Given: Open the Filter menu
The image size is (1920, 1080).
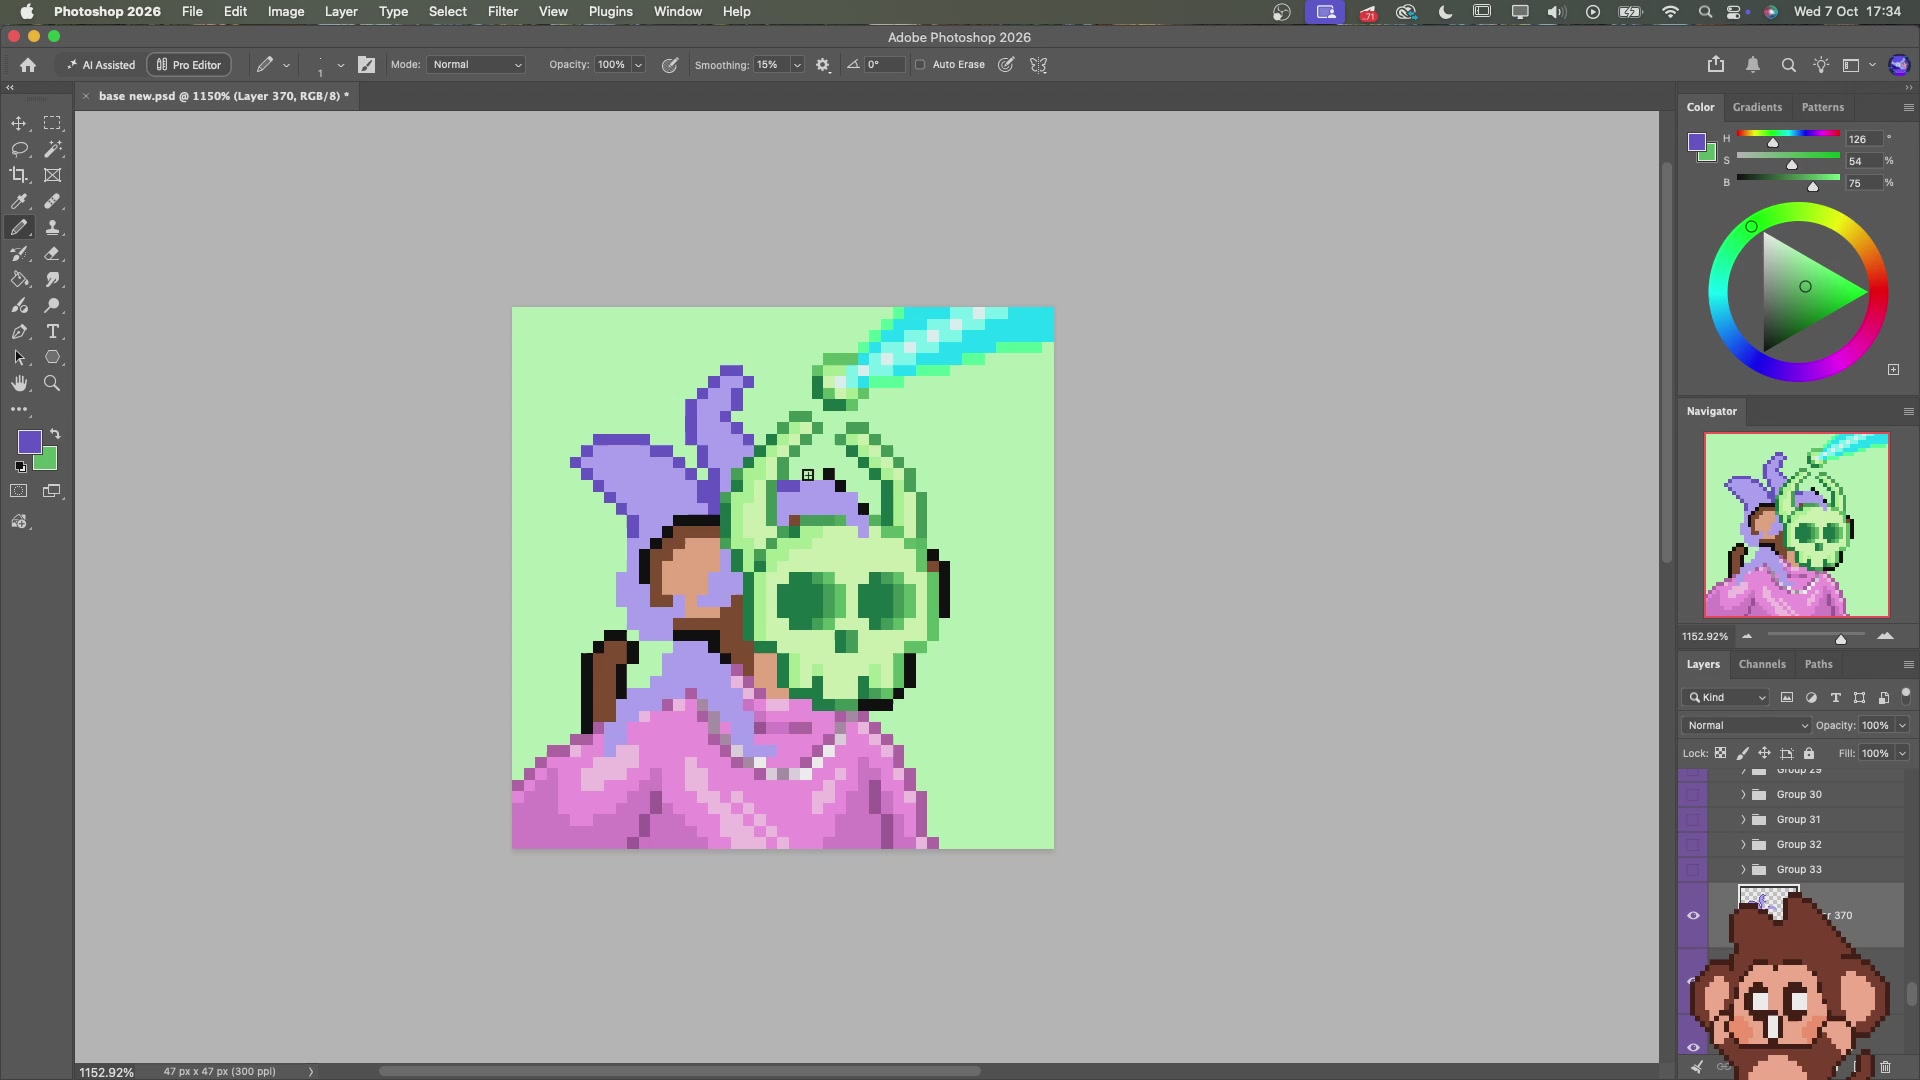Looking at the screenshot, I should [502, 12].
